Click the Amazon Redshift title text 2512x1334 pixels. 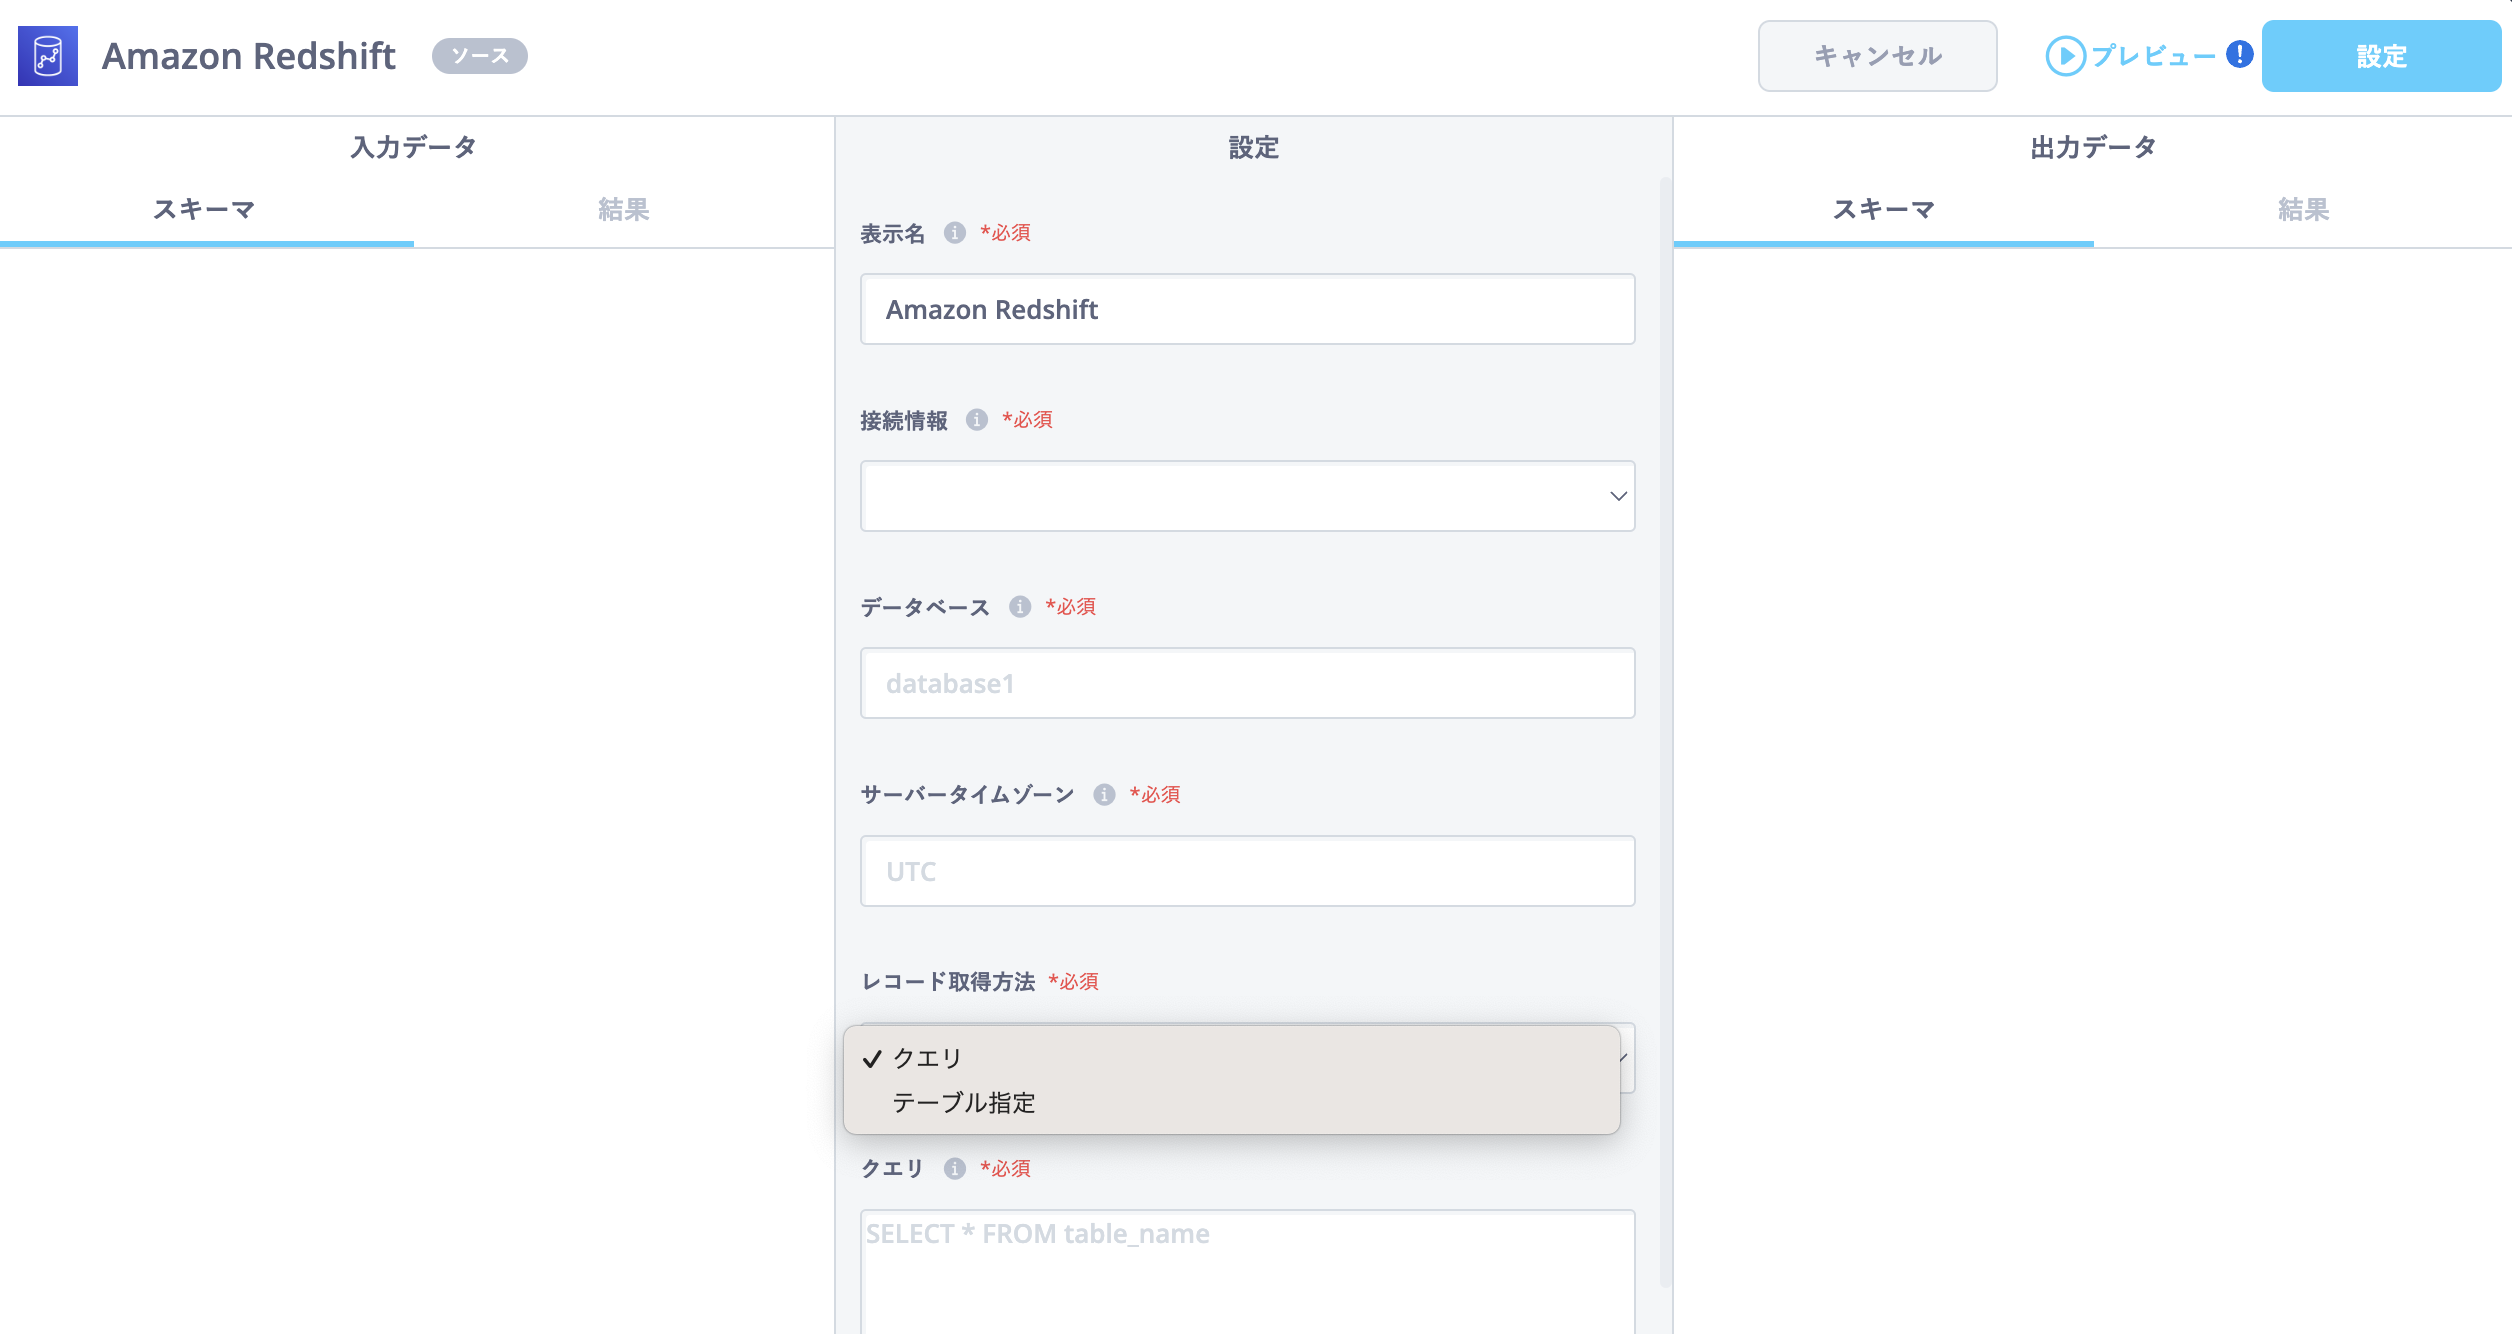pyautogui.click(x=249, y=56)
